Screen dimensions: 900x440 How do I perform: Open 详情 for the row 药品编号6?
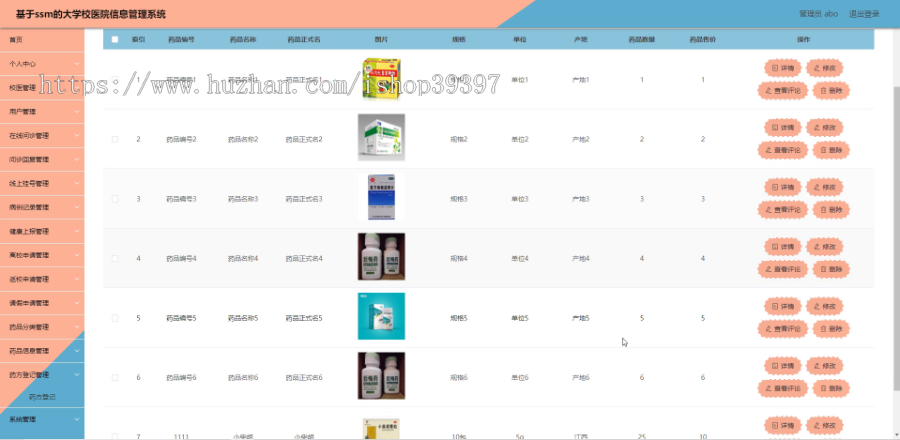pyautogui.click(x=782, y=366)
